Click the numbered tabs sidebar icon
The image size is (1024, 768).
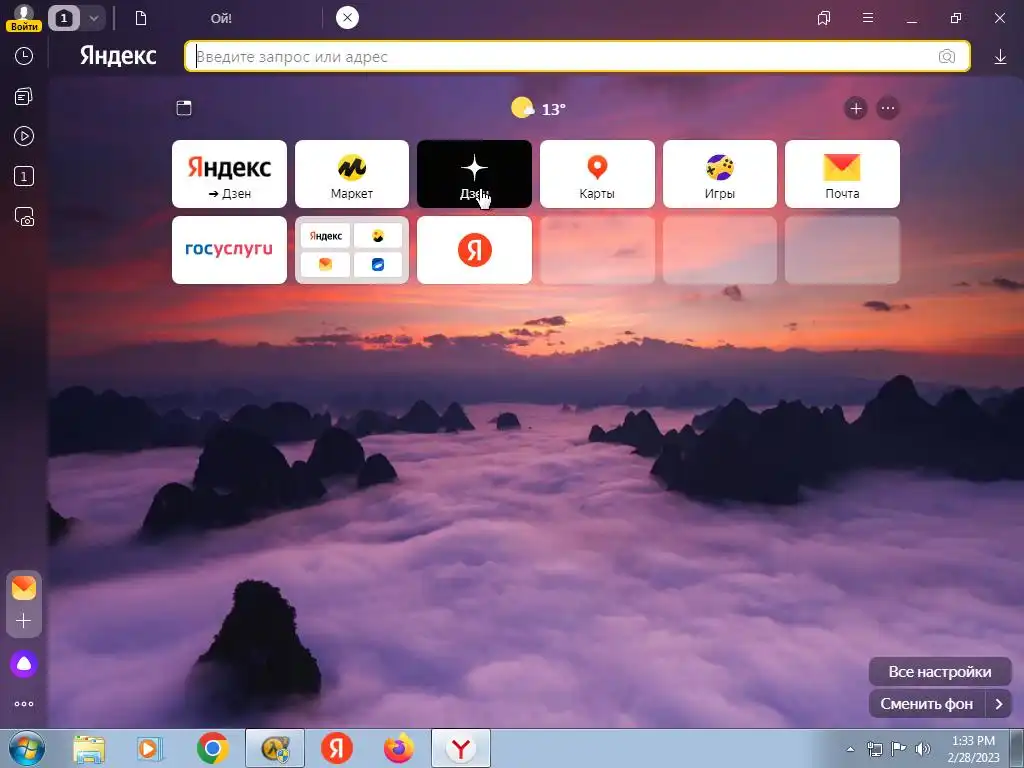click(24, 176)
